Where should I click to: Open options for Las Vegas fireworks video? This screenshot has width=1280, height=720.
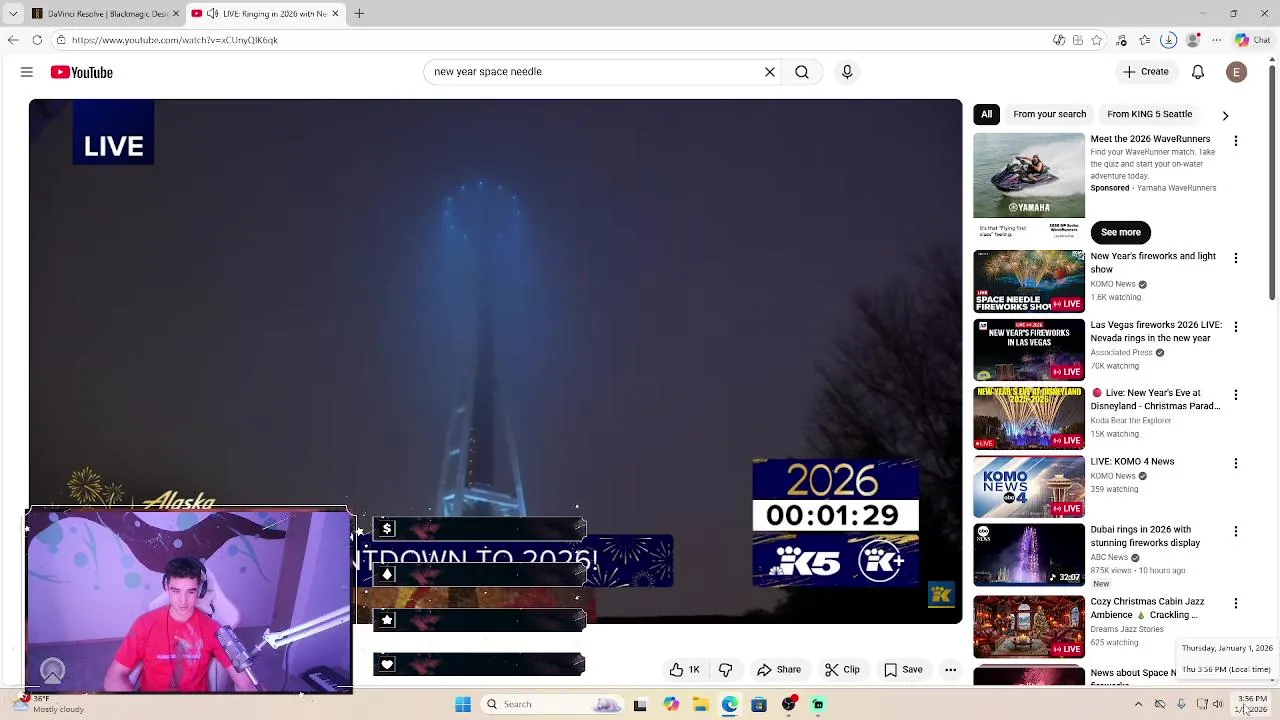pyautogui.click(x=1236, y=327)
